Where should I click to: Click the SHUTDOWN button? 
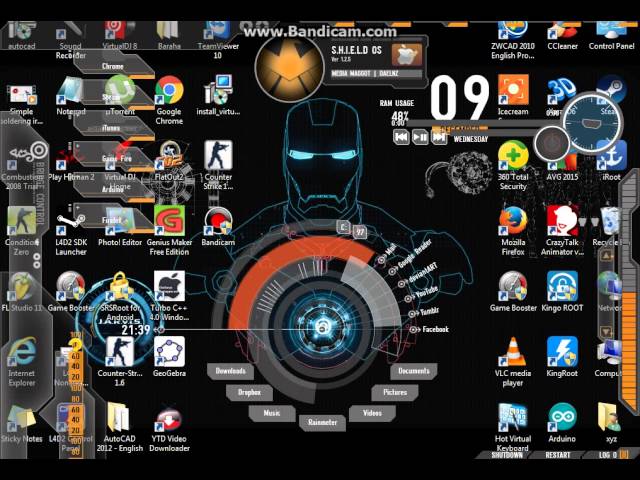click(x=507, y=455)
